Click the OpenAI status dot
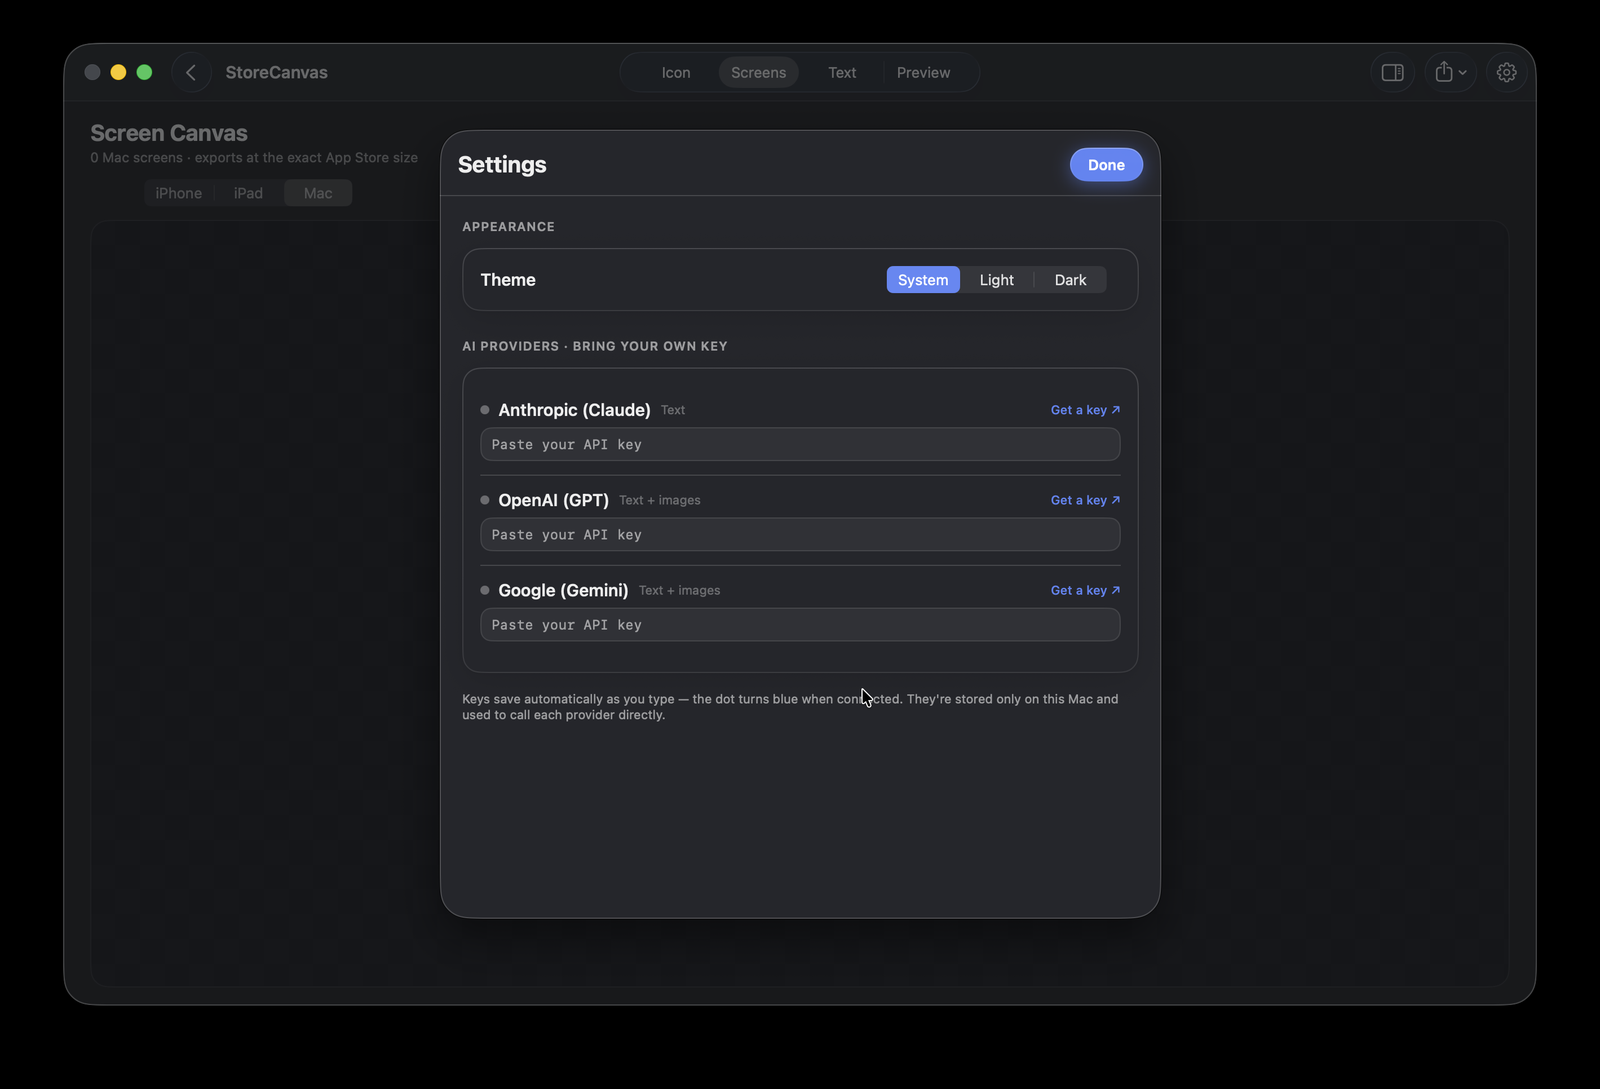The image size is (1600, 1089). [485, 500]
